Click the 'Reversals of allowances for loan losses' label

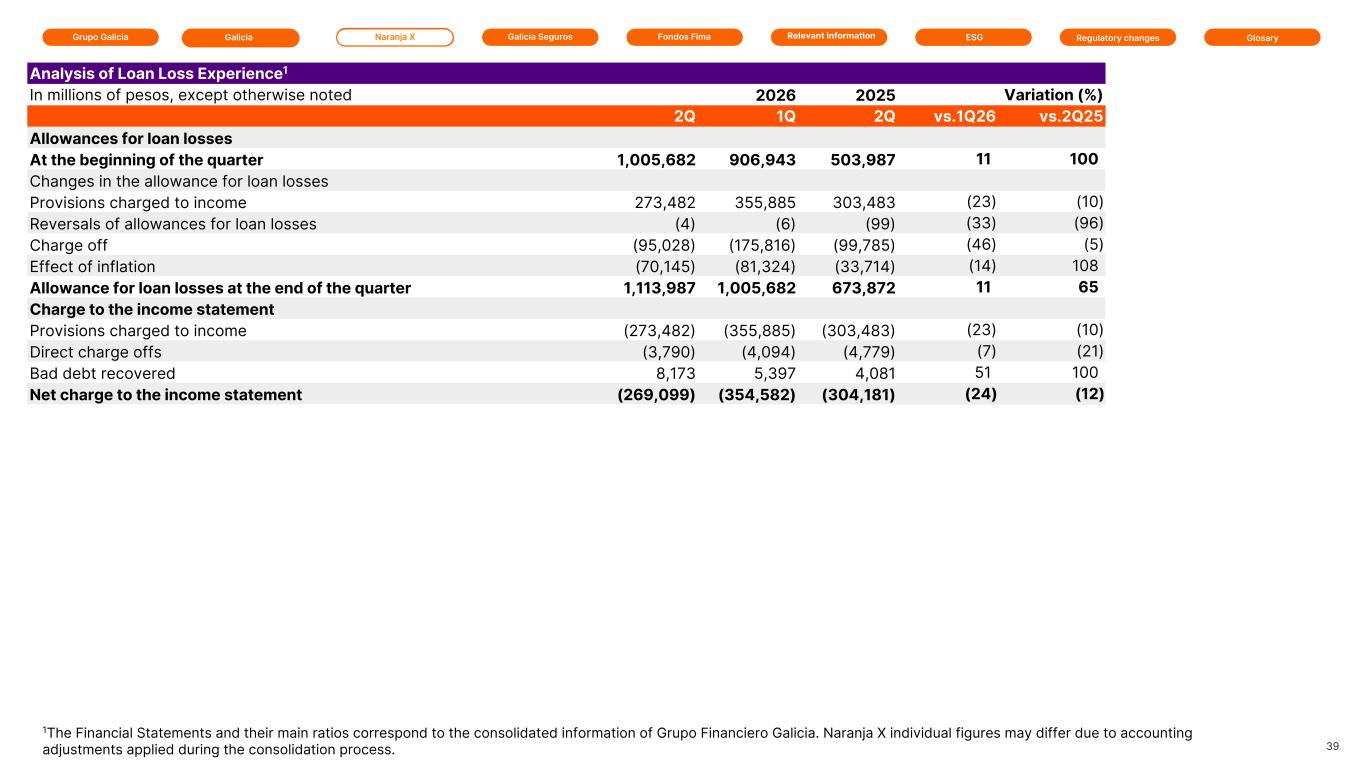click(173, 224)
